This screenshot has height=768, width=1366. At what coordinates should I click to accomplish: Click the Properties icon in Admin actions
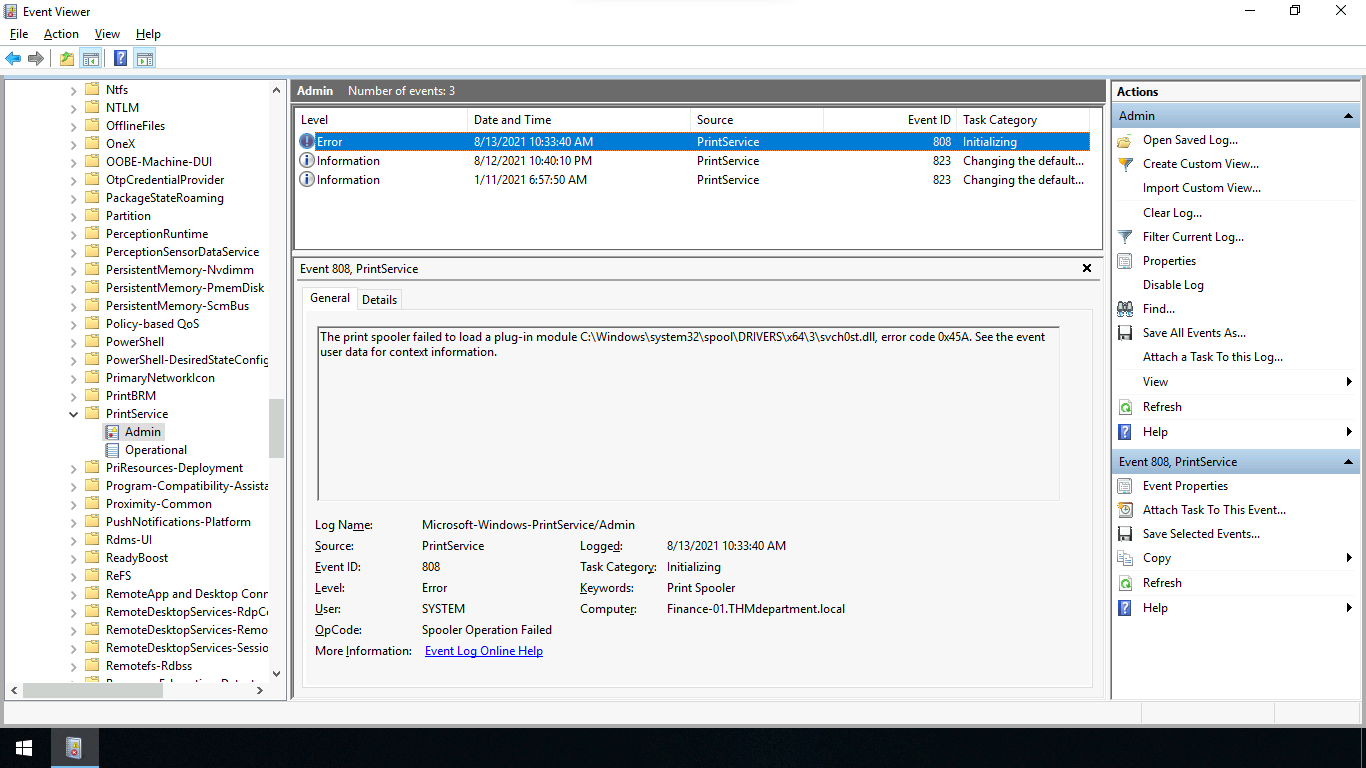(1125, 261)
